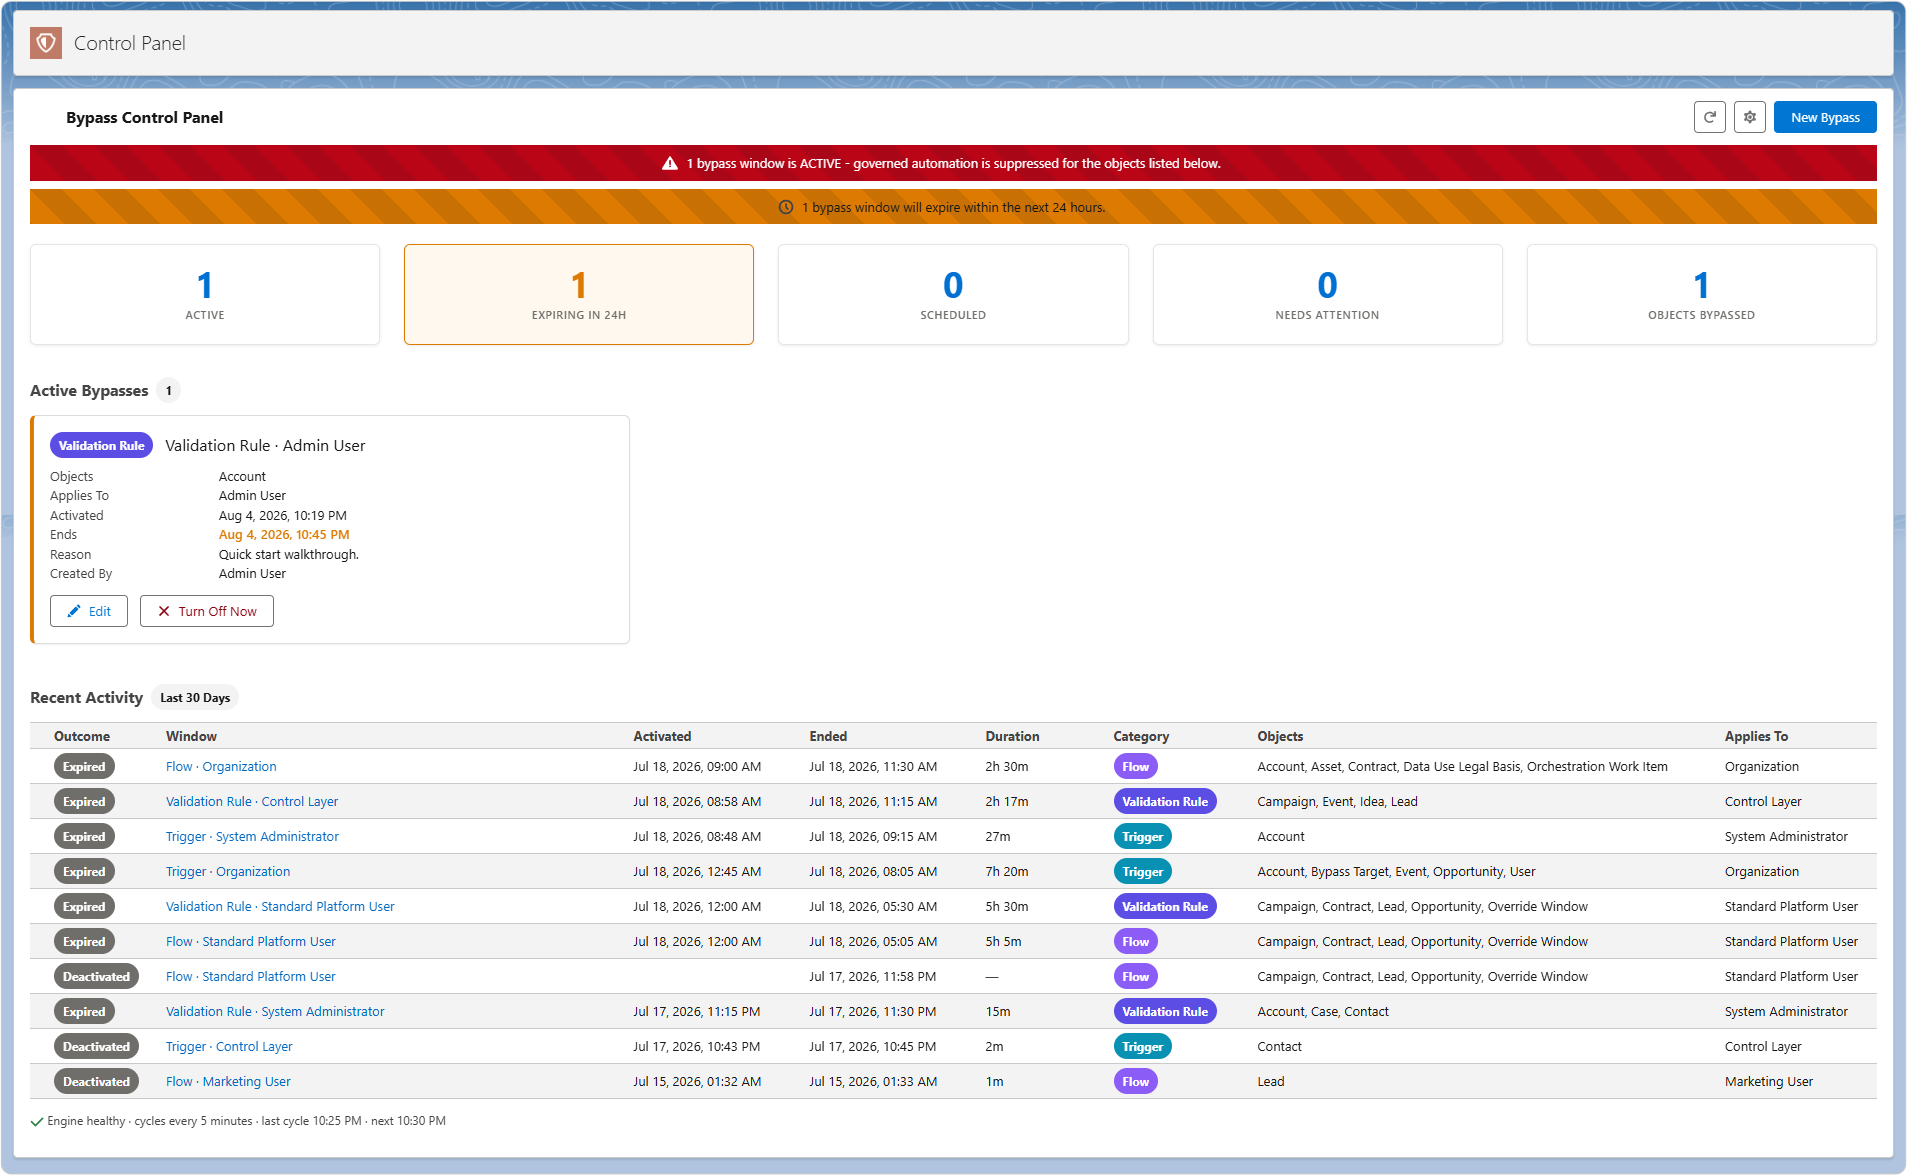Click Aug 4, 2026, 10:45 PM end time

click(x=284, y=534)
